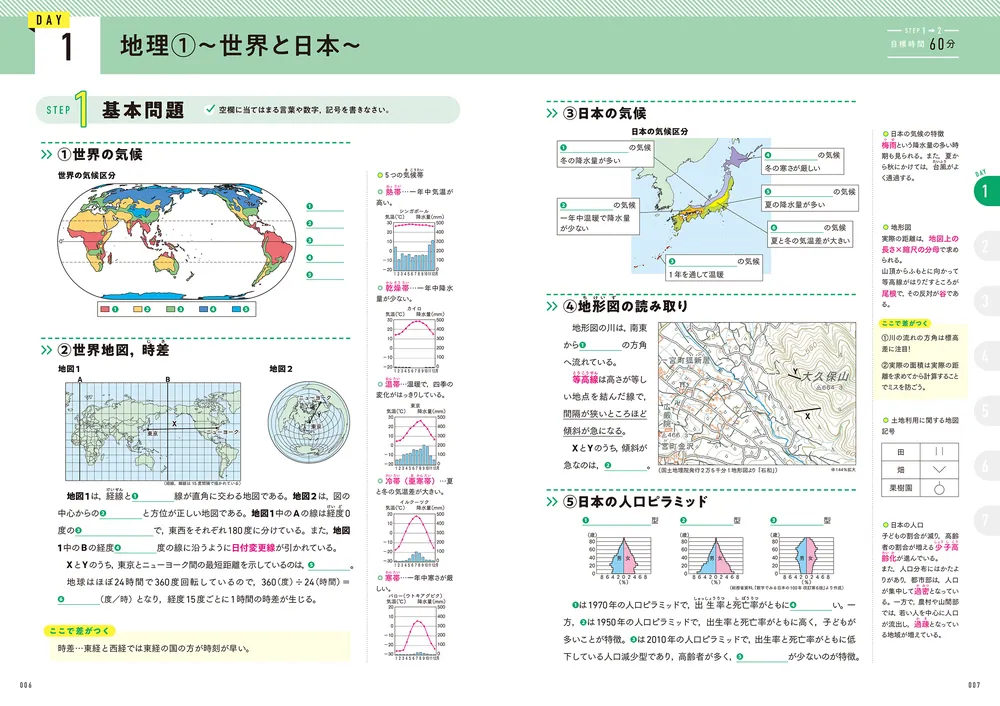Click the pink term 日付変更線

click(x=253, y=548)
